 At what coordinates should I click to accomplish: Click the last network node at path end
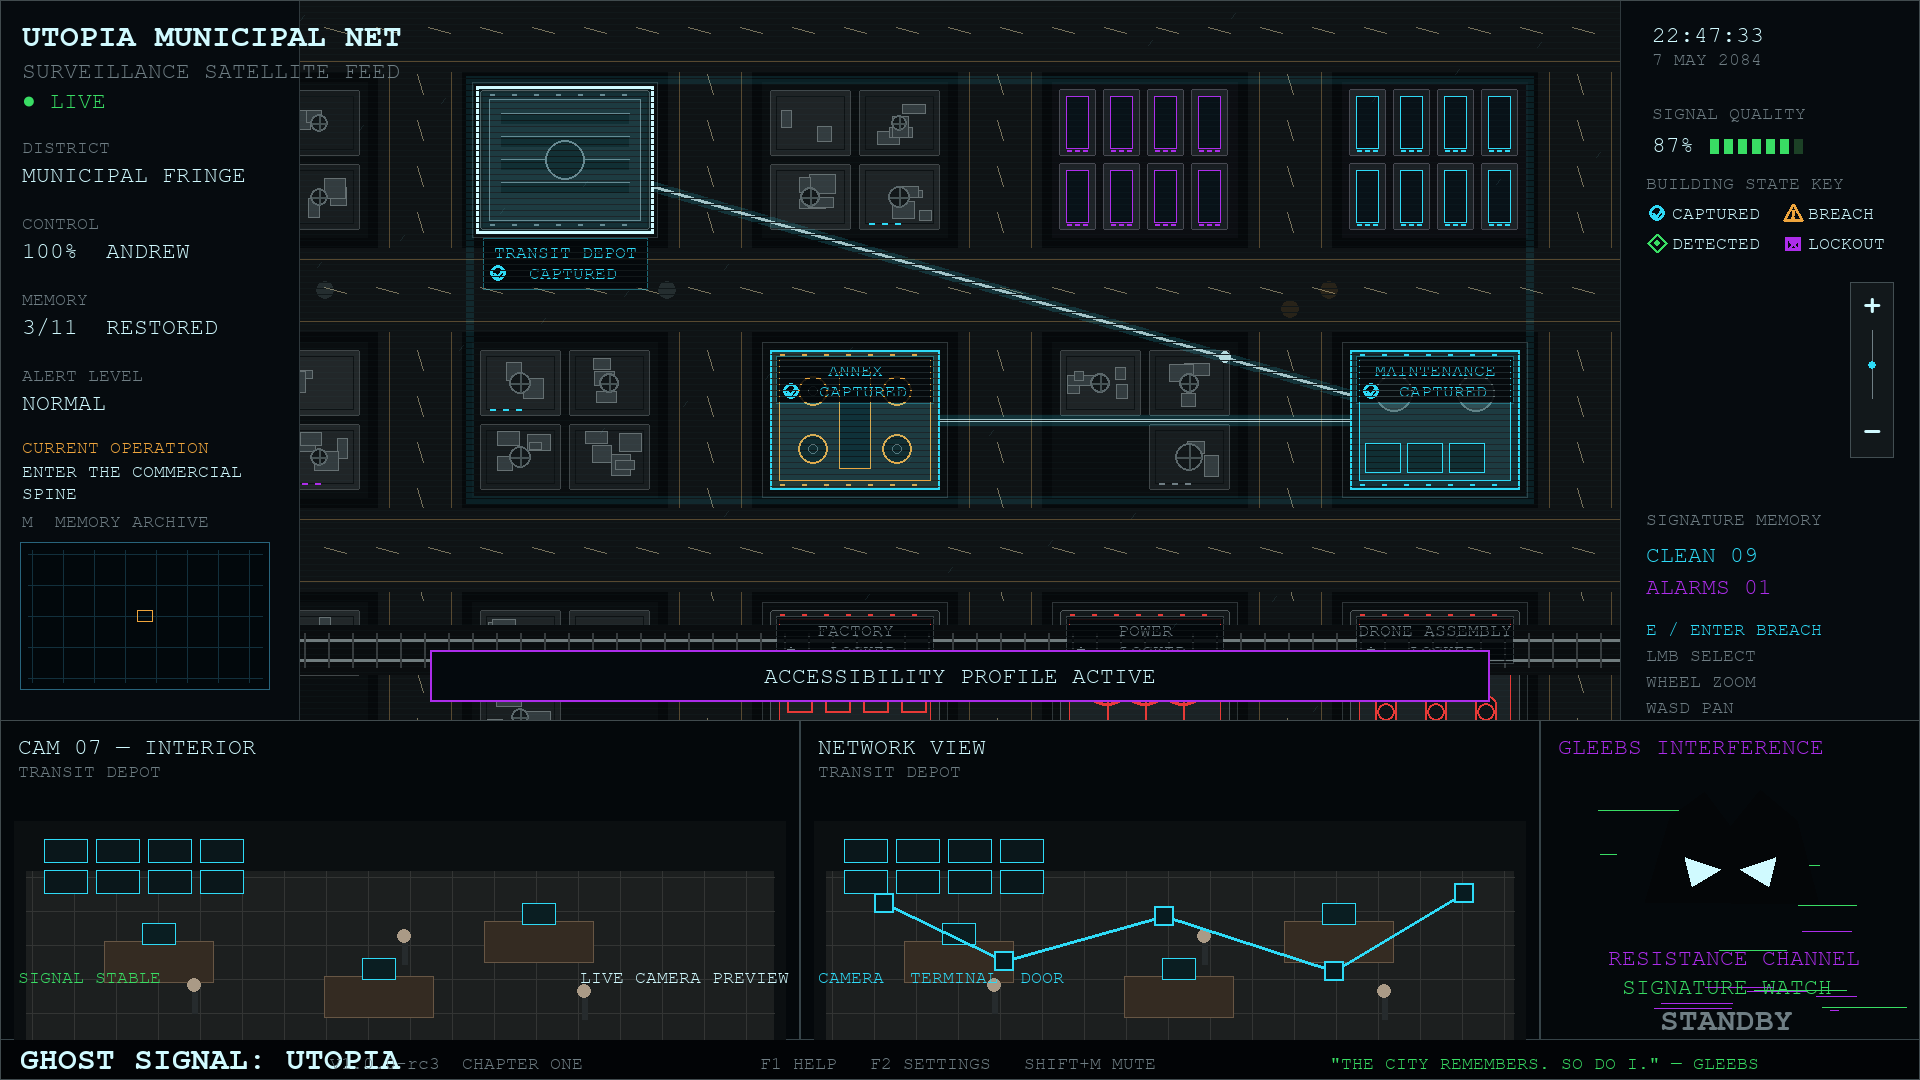(1464, 893)
